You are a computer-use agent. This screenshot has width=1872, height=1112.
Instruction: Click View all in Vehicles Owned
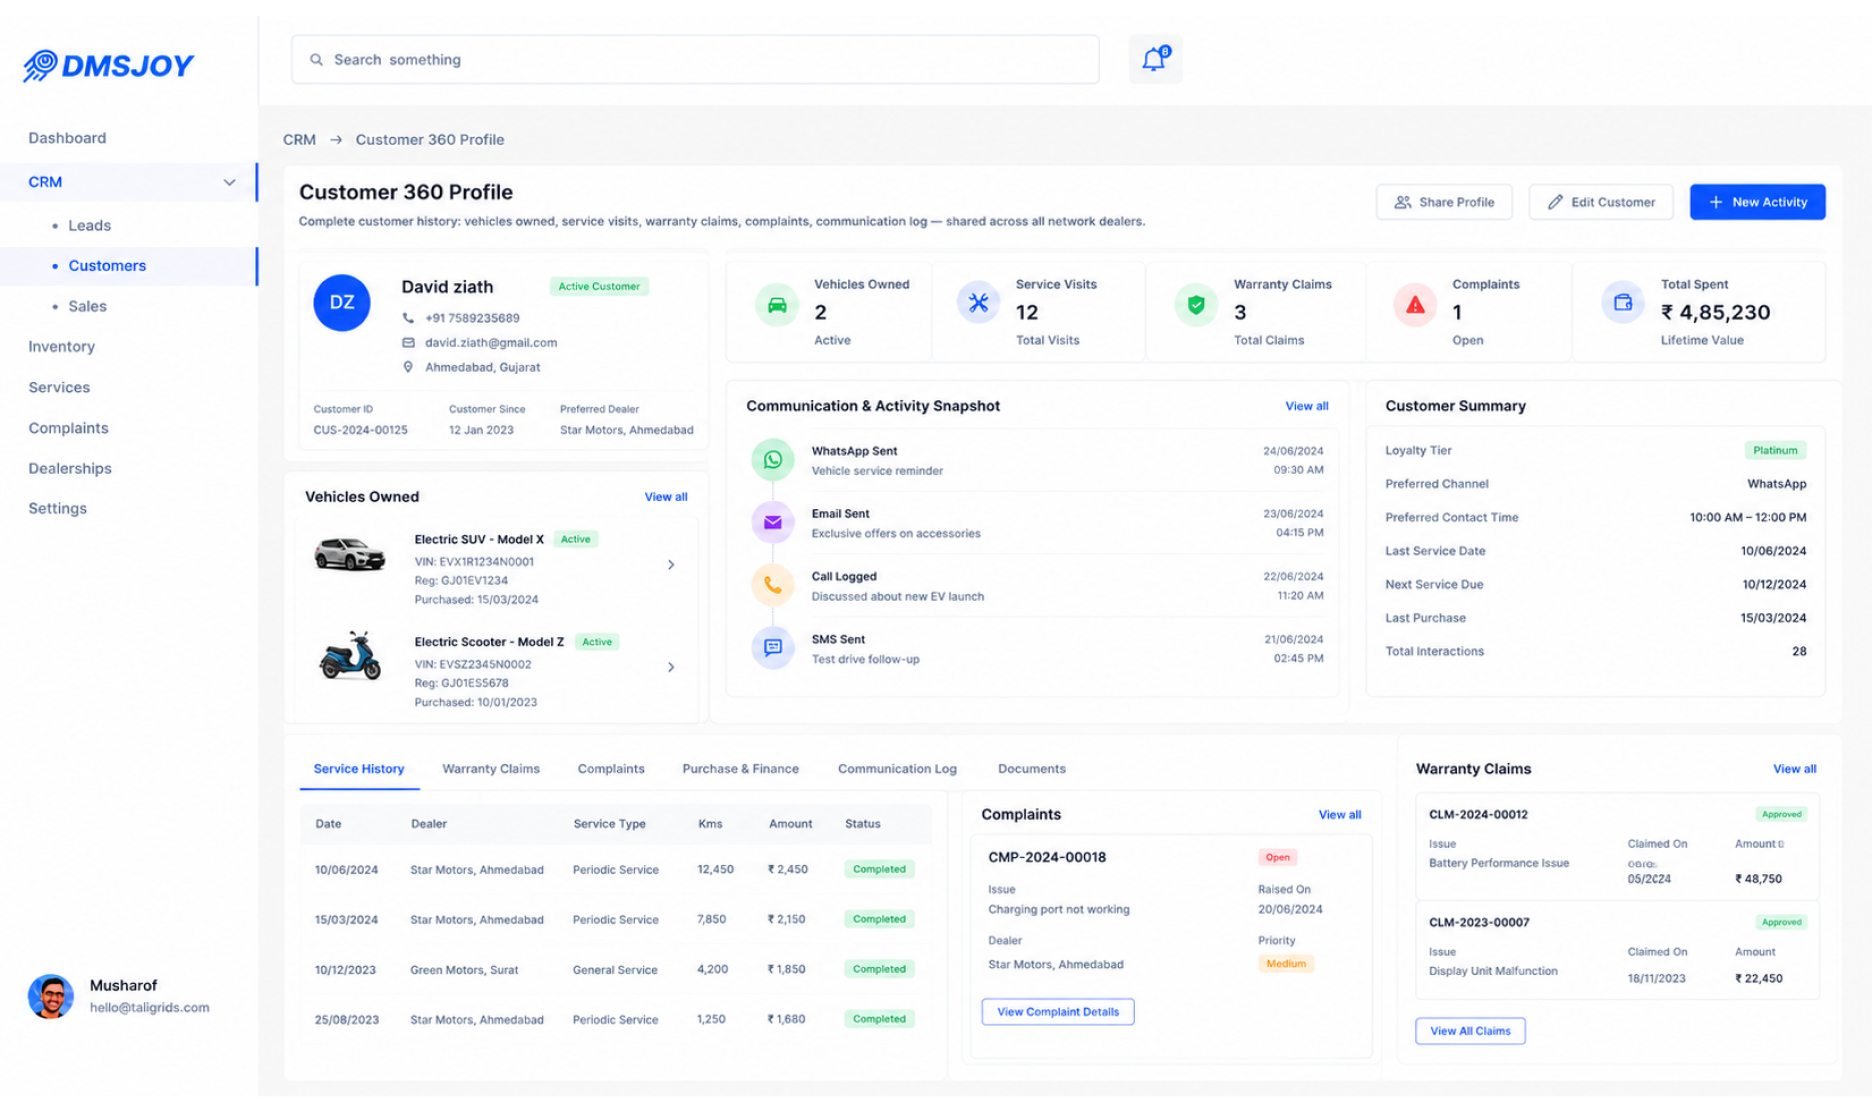[x=666, y=497]
